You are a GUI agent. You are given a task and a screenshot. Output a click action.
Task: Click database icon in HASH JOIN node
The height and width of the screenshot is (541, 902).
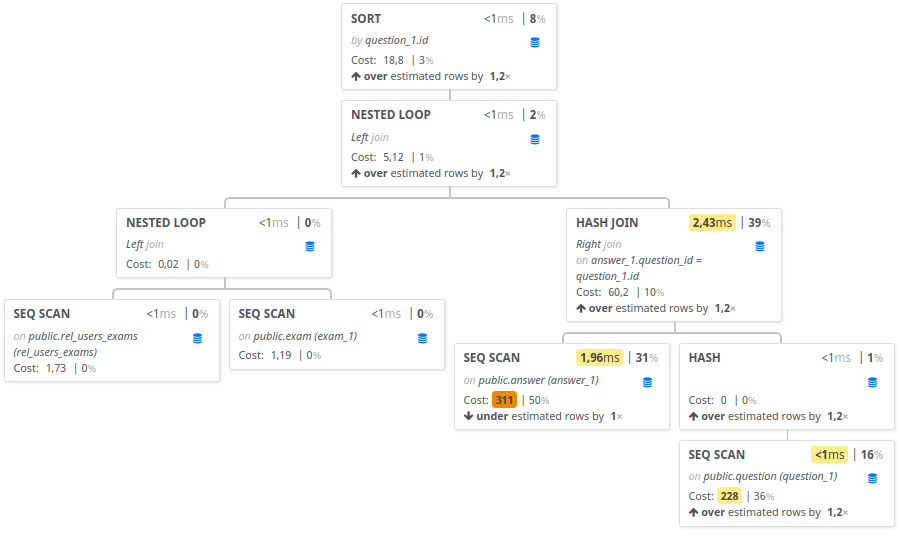(759, 246)
